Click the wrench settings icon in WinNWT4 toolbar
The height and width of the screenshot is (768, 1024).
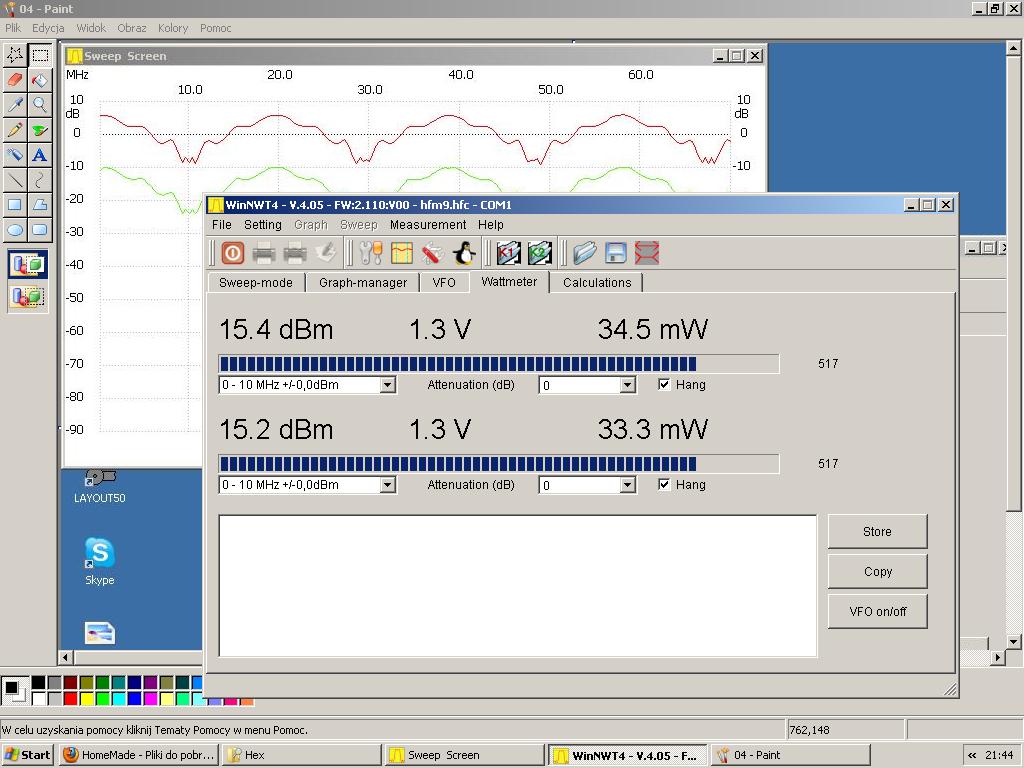[x=370, y=253]
